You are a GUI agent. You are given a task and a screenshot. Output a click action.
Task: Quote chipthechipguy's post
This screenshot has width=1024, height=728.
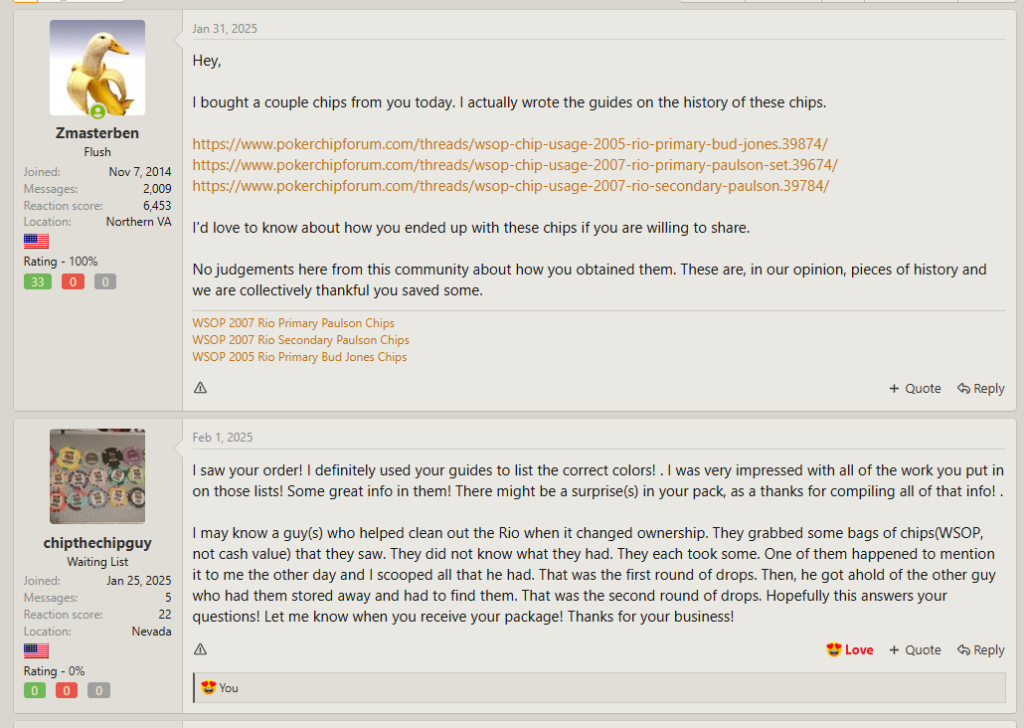coord(915,650)
